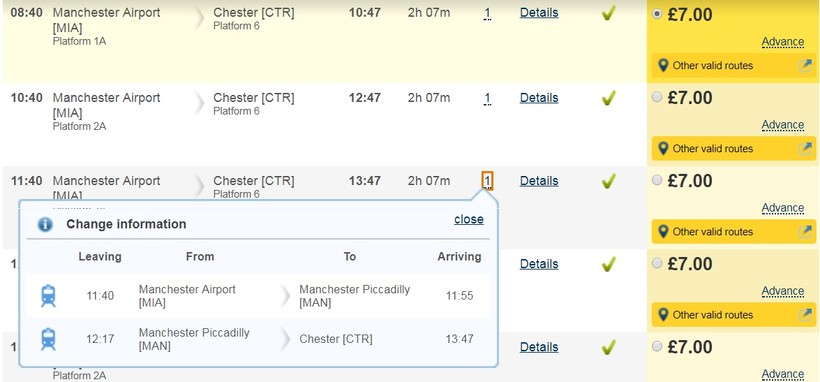The width and height of the screenshot is (820, 382).
Task: Open Details for the 10:40 journey
Action: tap(539, 98)
